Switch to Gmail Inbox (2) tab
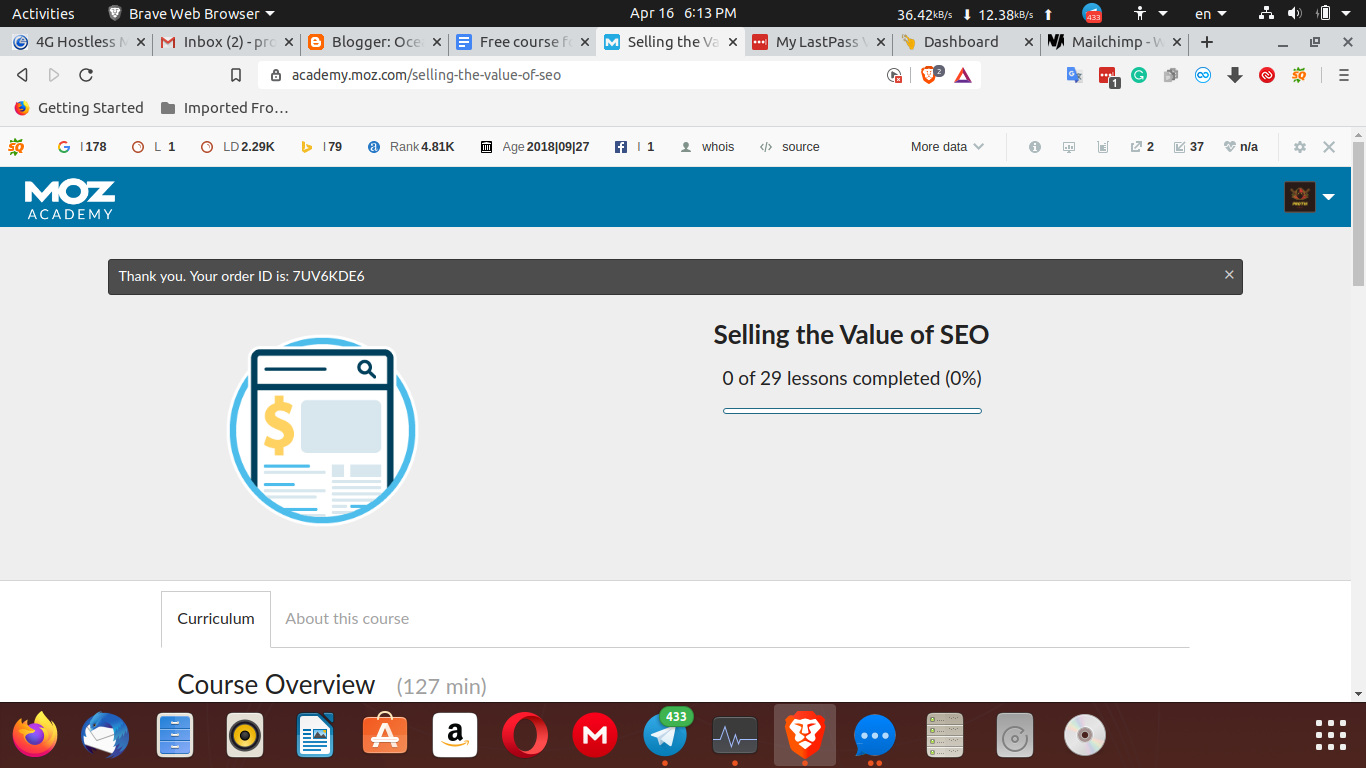 (x=228, y=42)
